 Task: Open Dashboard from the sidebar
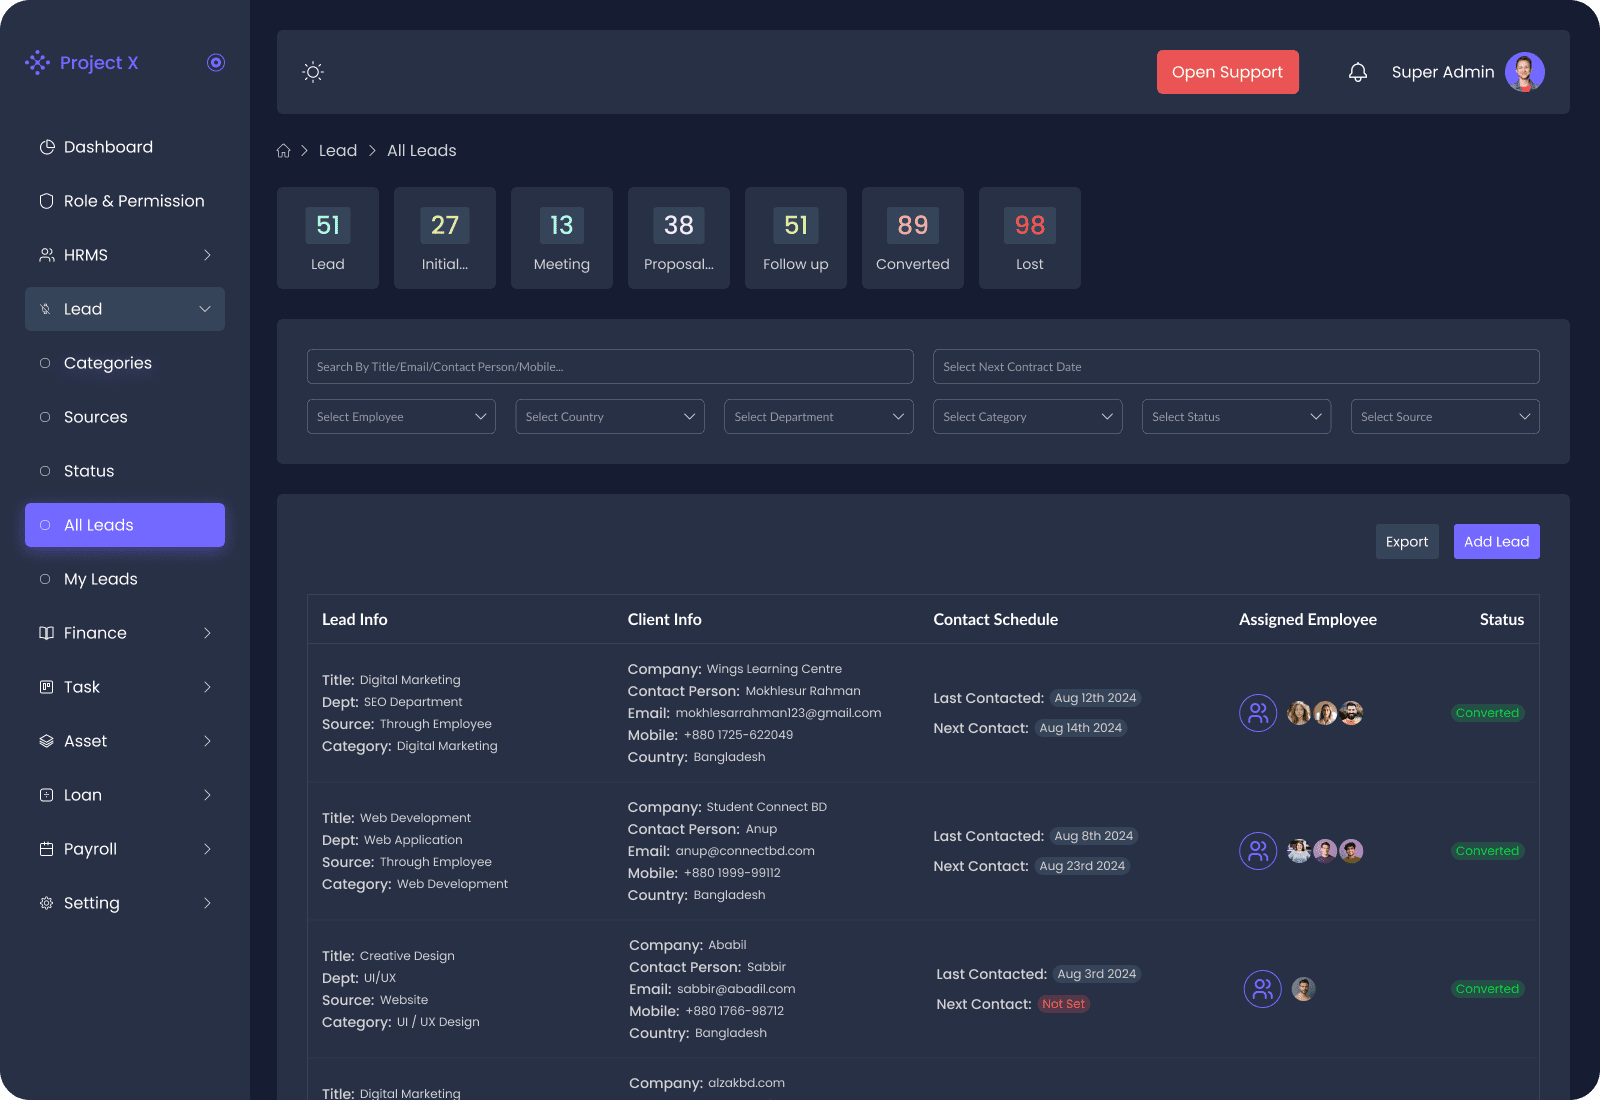pyautogui.click(x=108, y=147)
